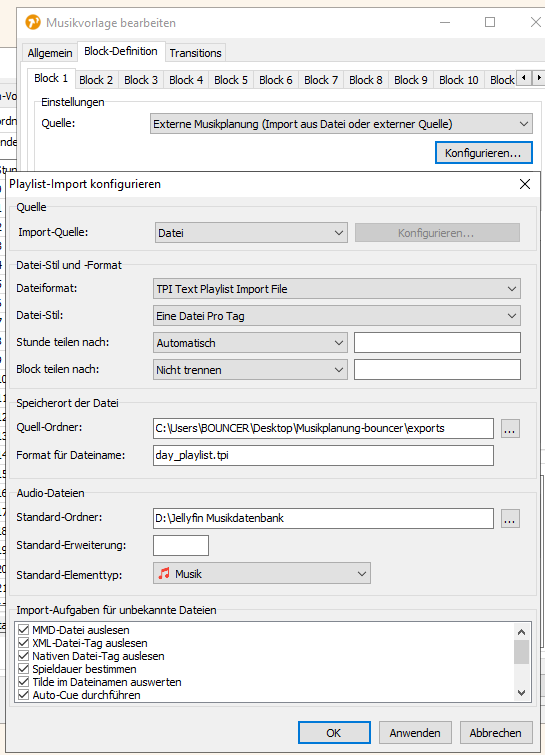
Task: Toggle Spieldauer bestimmen checkbox
Action: click(23, 669)
